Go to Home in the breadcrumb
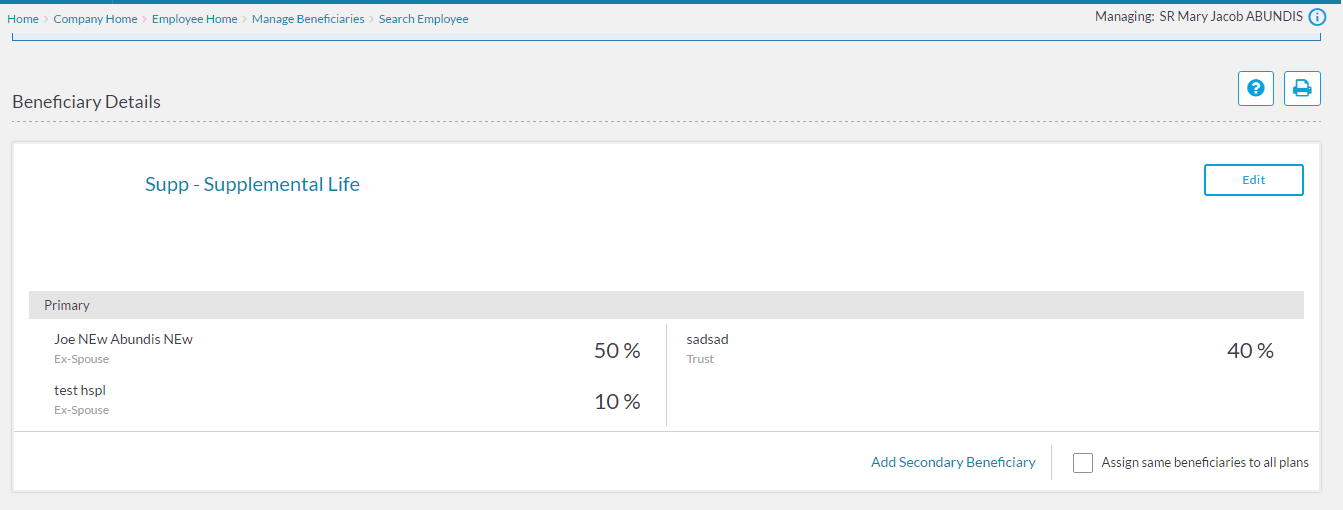Viewport: 1343px width, 510px height. coord(23,19)
